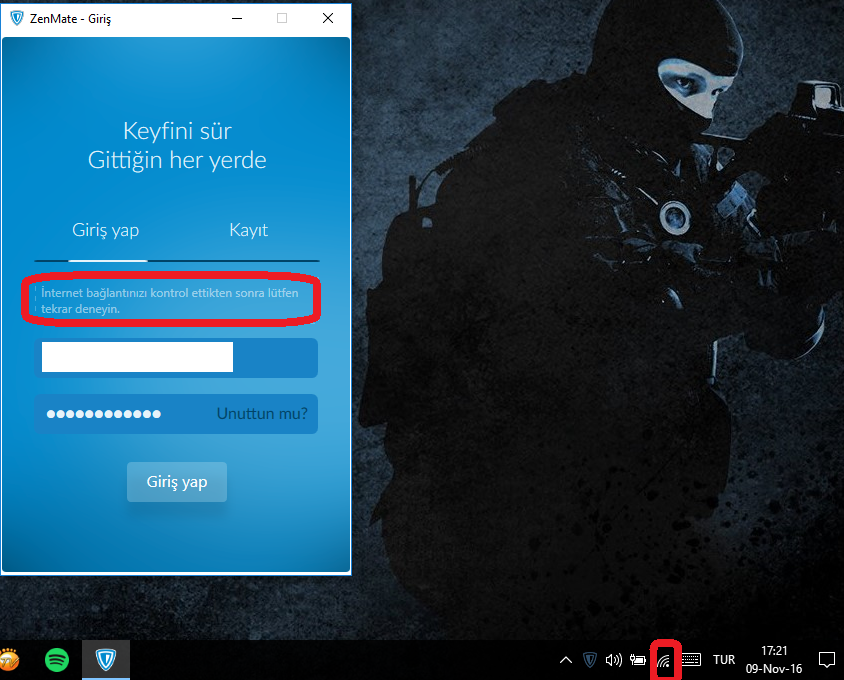Viewport: 844px width, 680px height.
Task: Open the Kayıt registration tab
Action: point(248,230)
